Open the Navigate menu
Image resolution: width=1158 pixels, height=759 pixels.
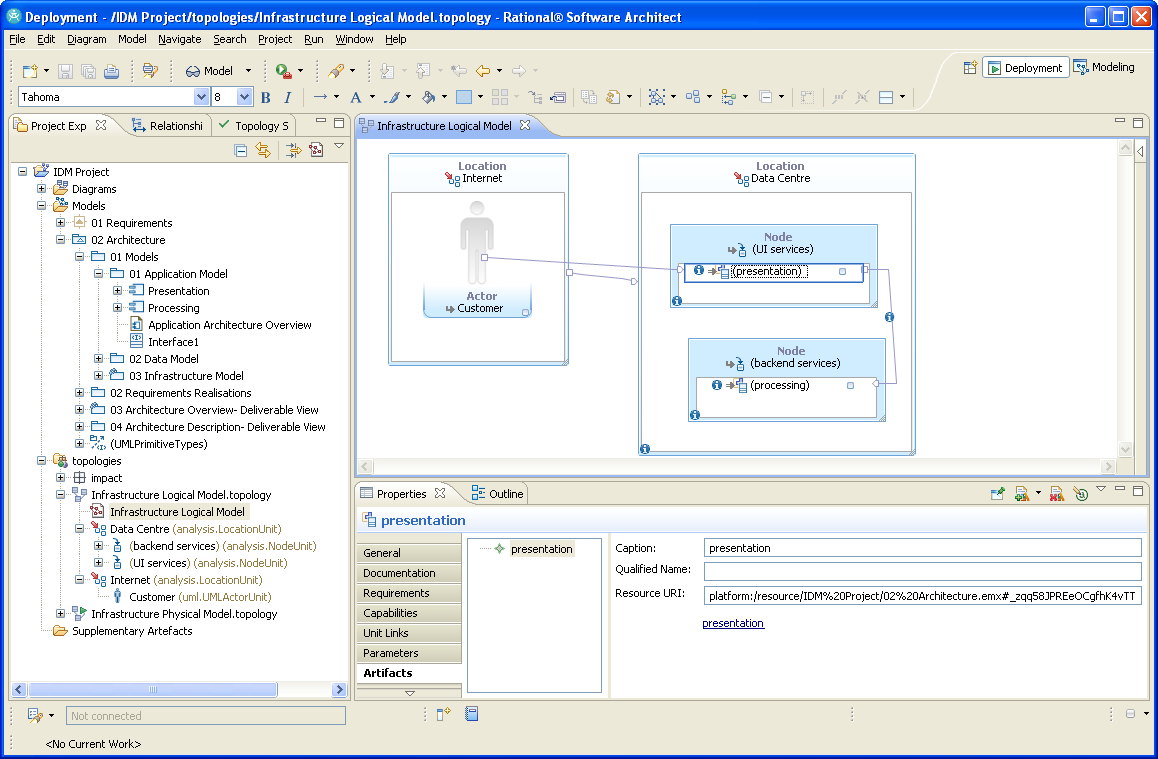(x=179, y=39)
